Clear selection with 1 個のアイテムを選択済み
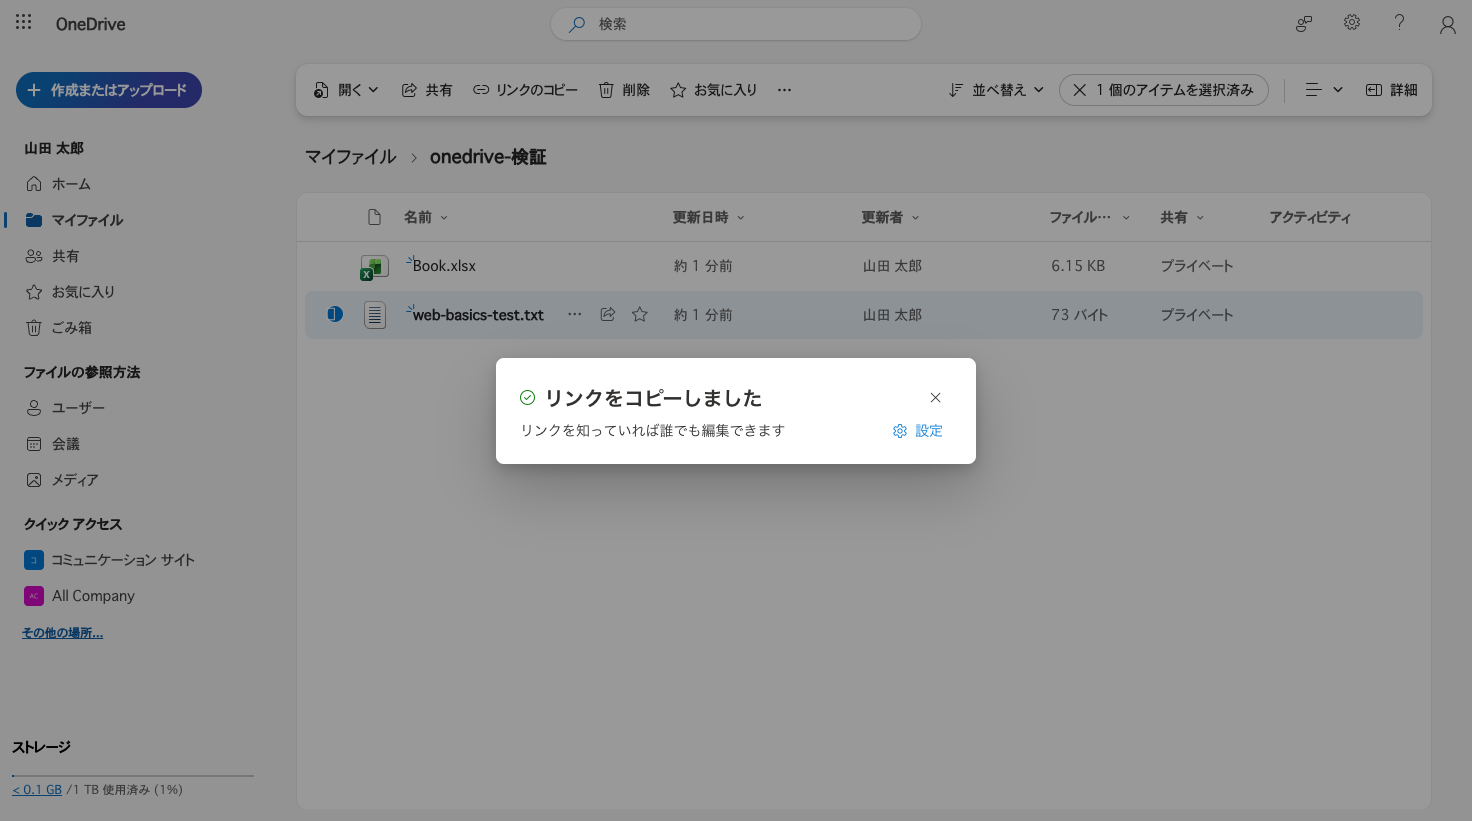1472x821 pixels. [1164, 90]
